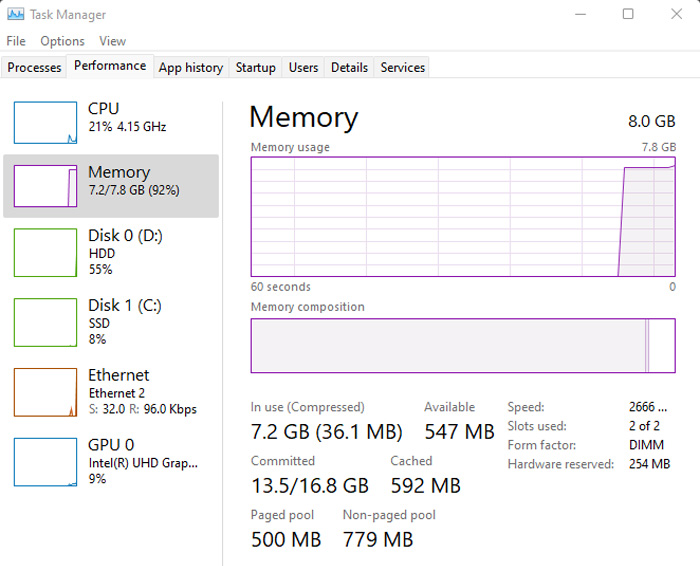Show the GPU 0 Intel UHD graph
Image resolution: width=700 pixels, height=566 pixels.
[111, 462]
